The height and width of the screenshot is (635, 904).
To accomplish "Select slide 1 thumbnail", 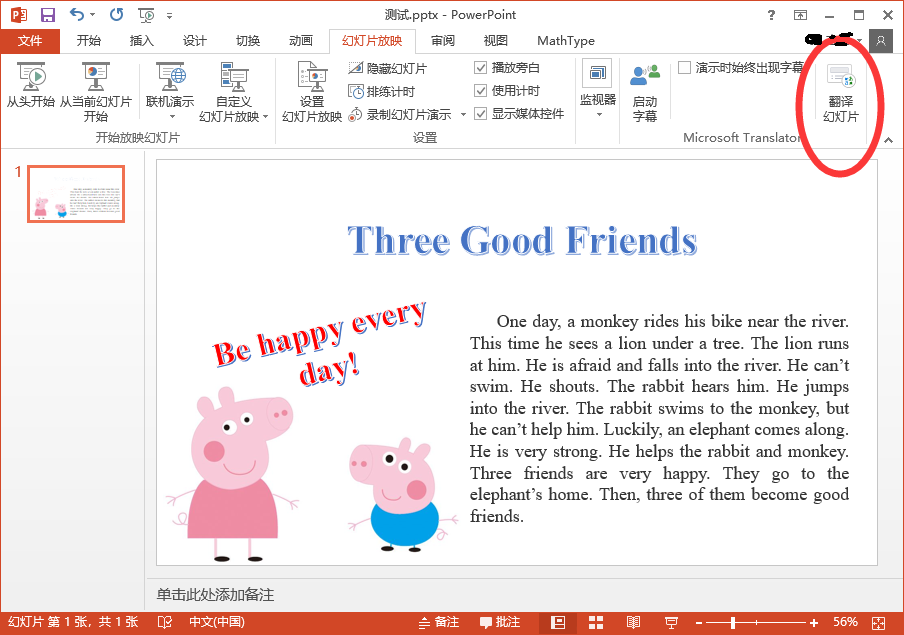I will point(76,194).
